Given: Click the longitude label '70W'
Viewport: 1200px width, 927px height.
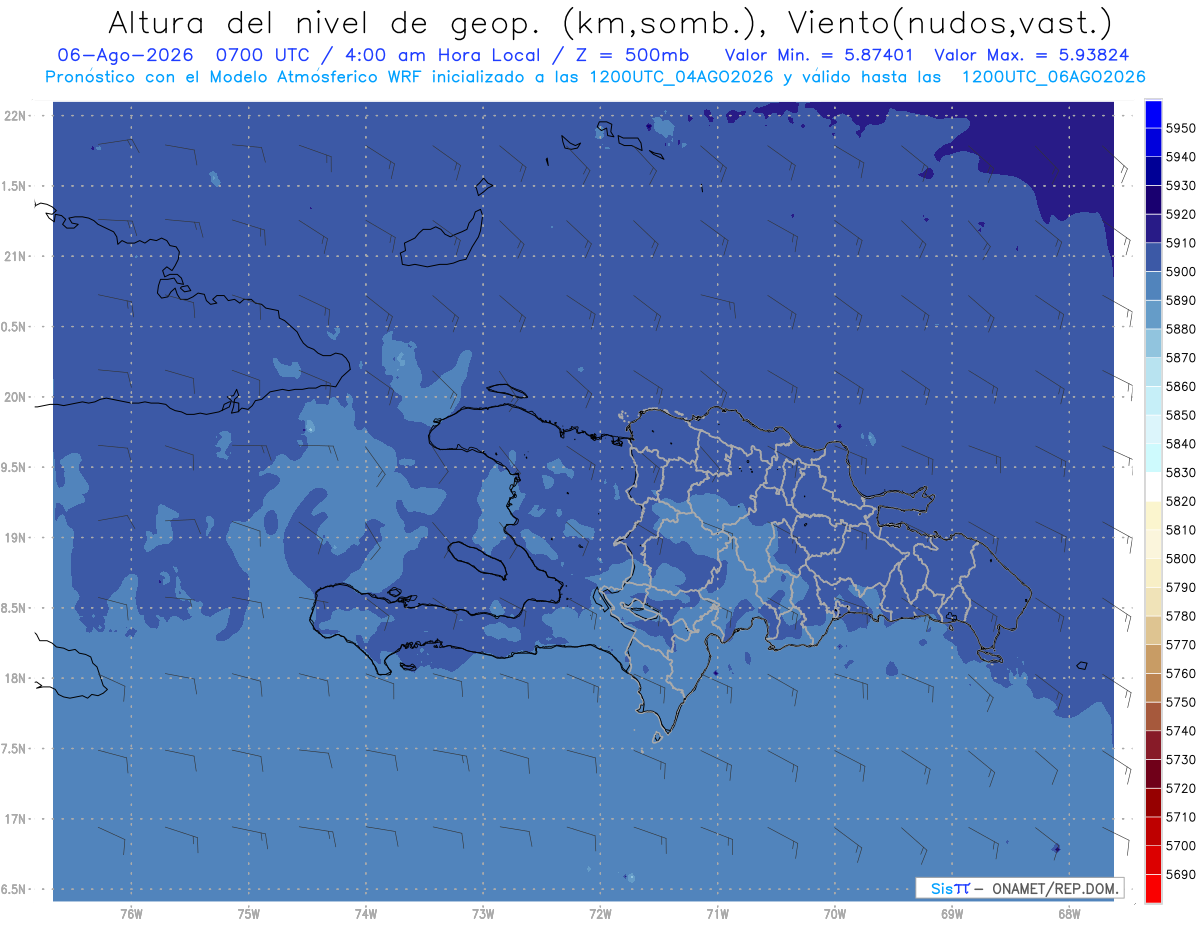Looking at the screenshot, I should [x=835, y=914].
